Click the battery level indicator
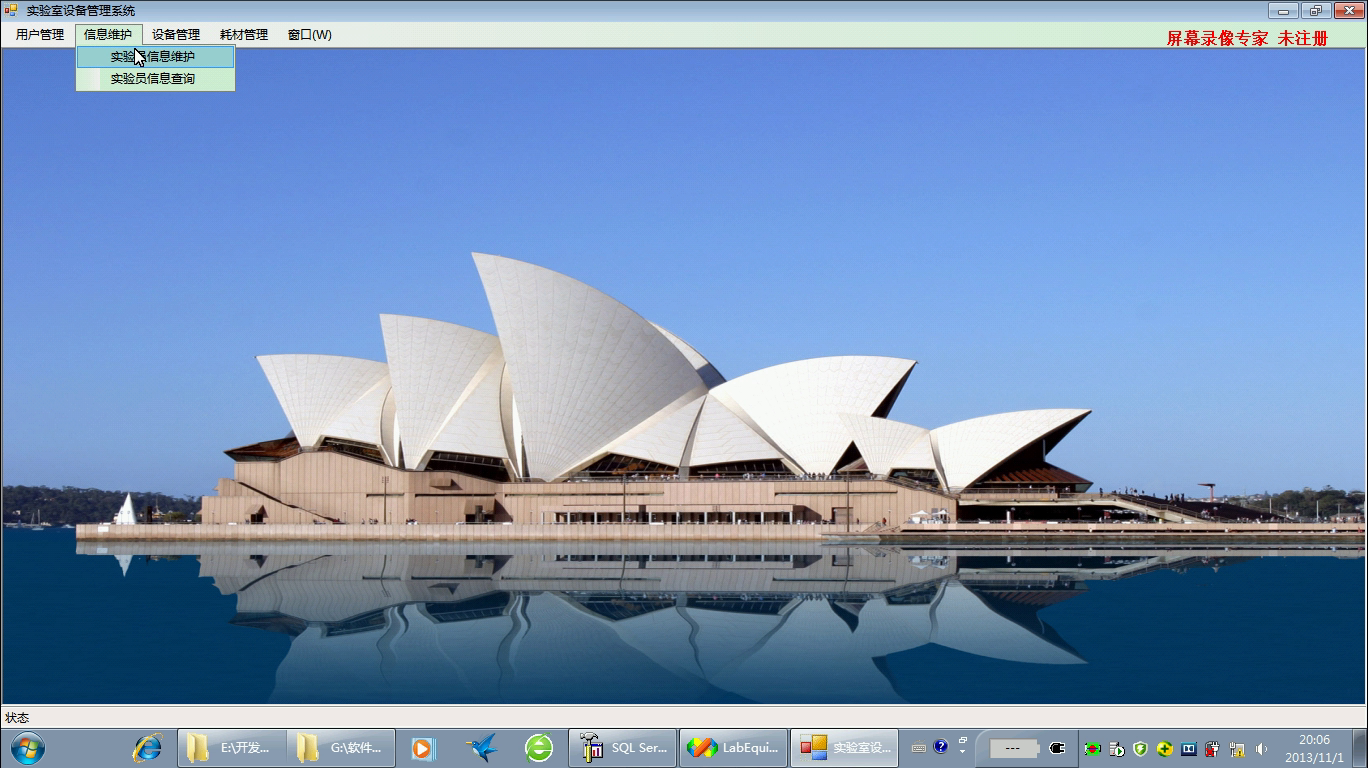Screen dimensions: 1368x768 click(x=1014, y=748)
